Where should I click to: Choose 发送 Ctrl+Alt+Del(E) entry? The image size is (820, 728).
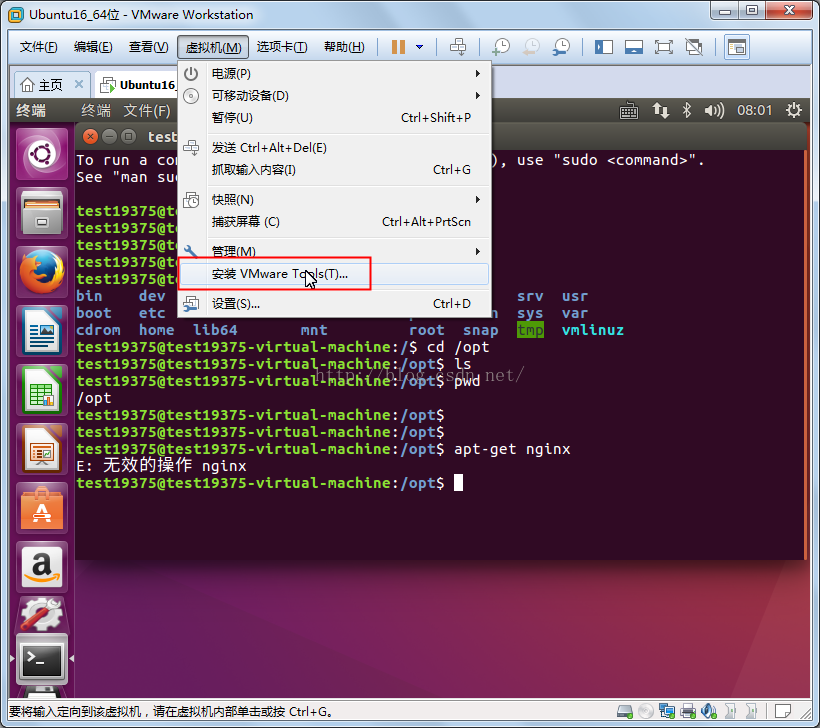334,148
